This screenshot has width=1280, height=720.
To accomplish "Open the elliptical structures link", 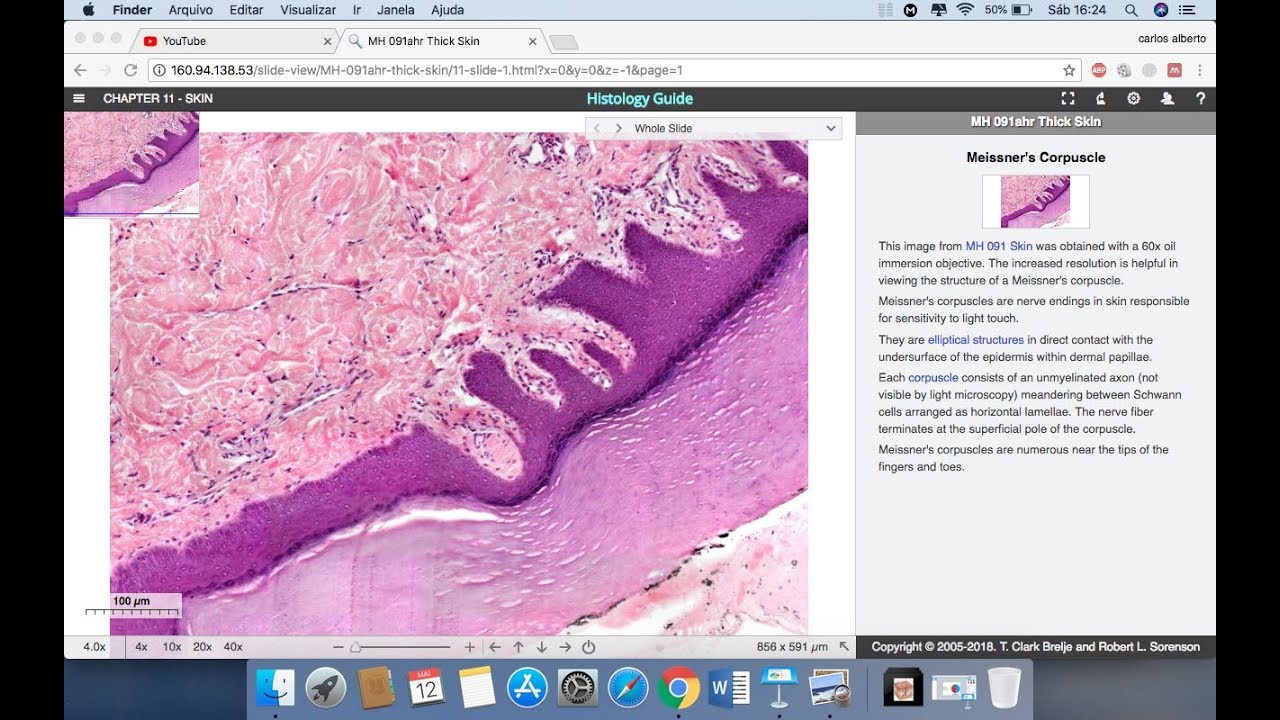I will (x=976, y=340).
